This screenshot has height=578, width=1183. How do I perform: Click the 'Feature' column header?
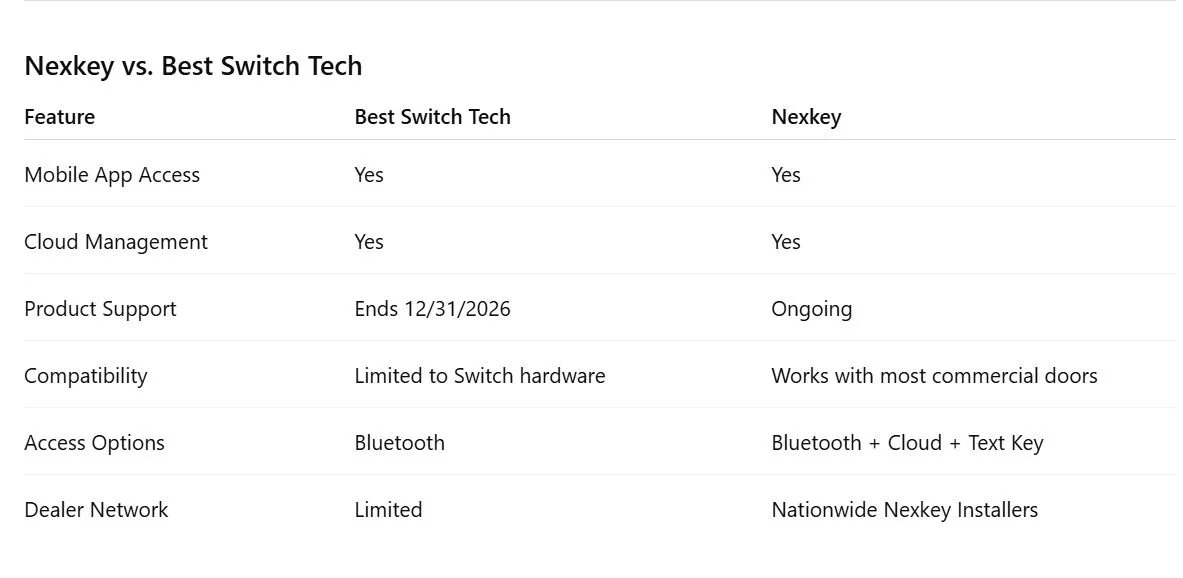(x=60, y=117)
